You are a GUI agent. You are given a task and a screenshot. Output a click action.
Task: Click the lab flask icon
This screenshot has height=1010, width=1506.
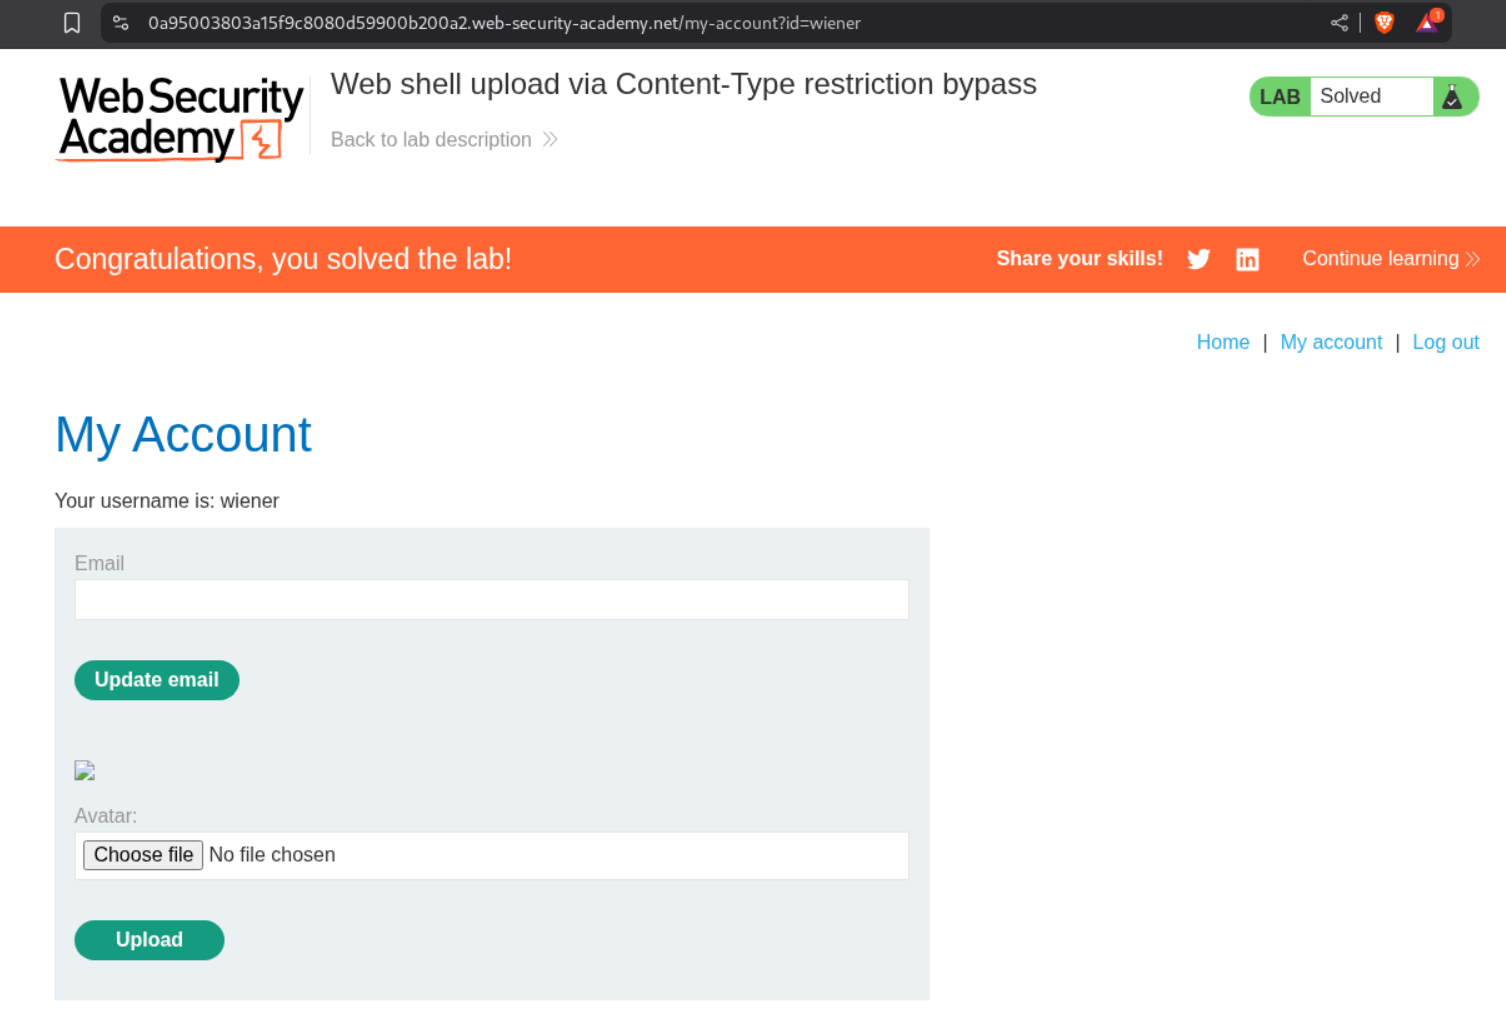[1452, 97]
